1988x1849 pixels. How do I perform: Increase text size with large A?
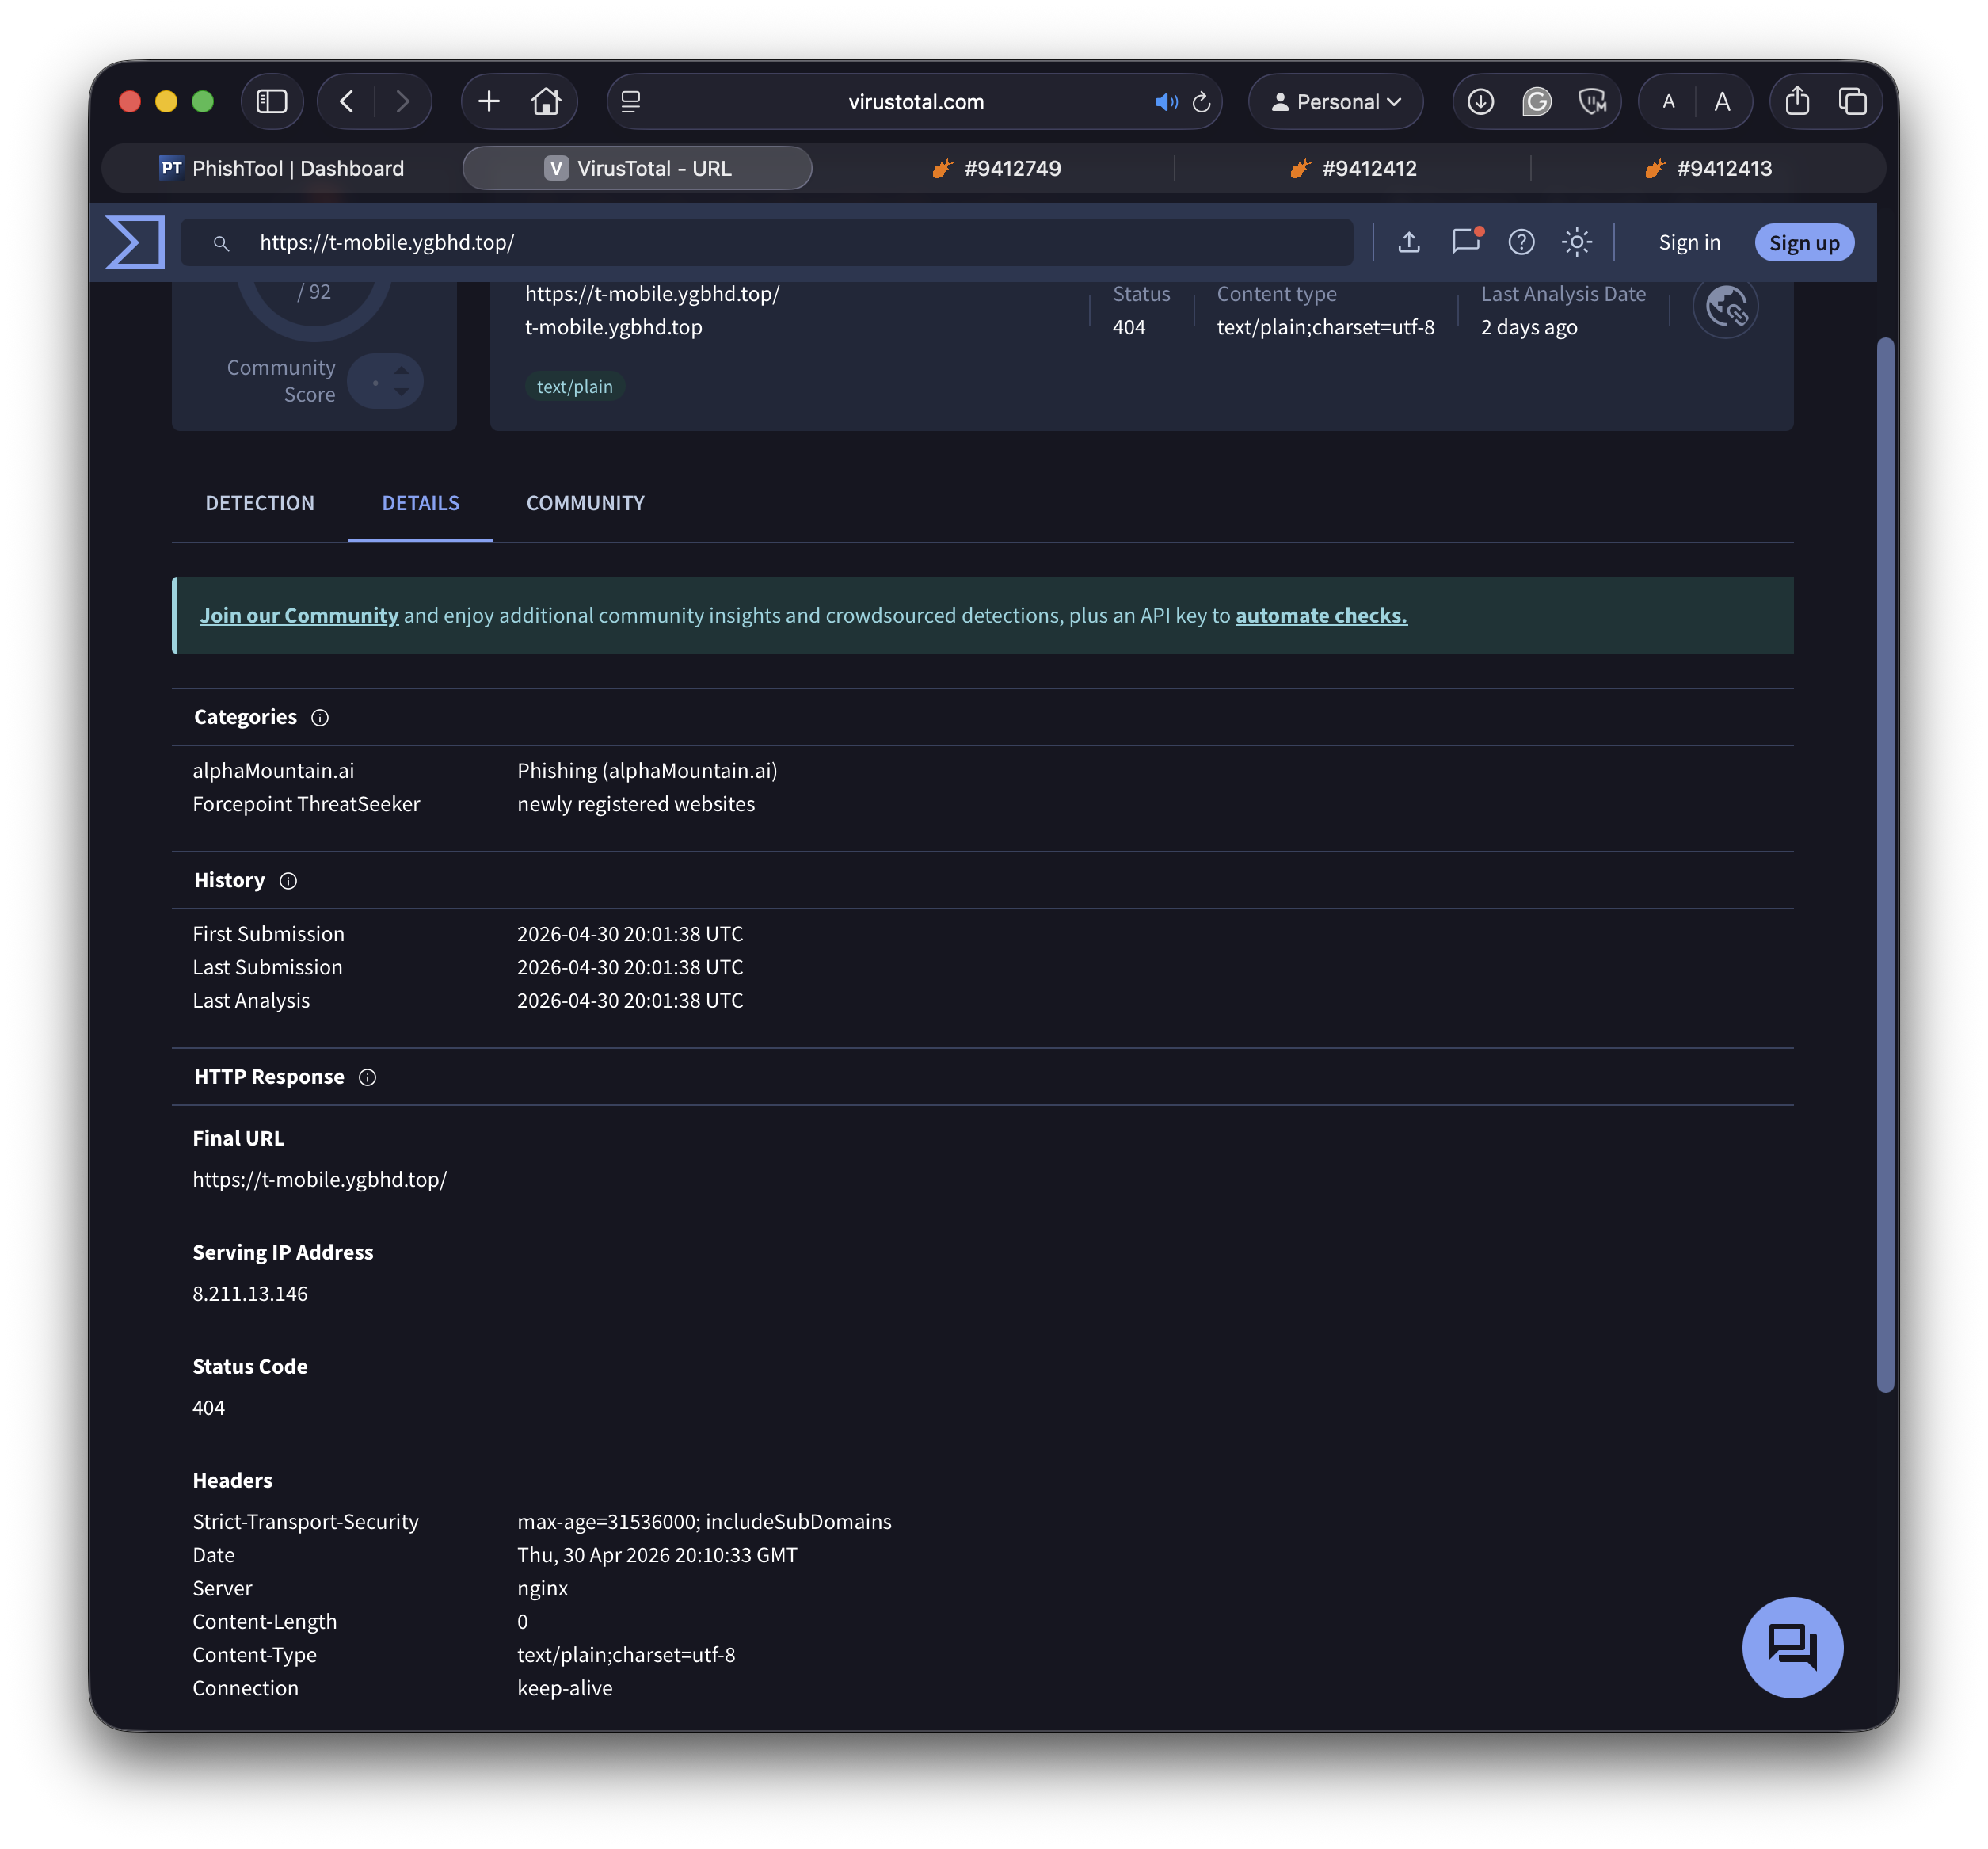(x=1722, y=102)
